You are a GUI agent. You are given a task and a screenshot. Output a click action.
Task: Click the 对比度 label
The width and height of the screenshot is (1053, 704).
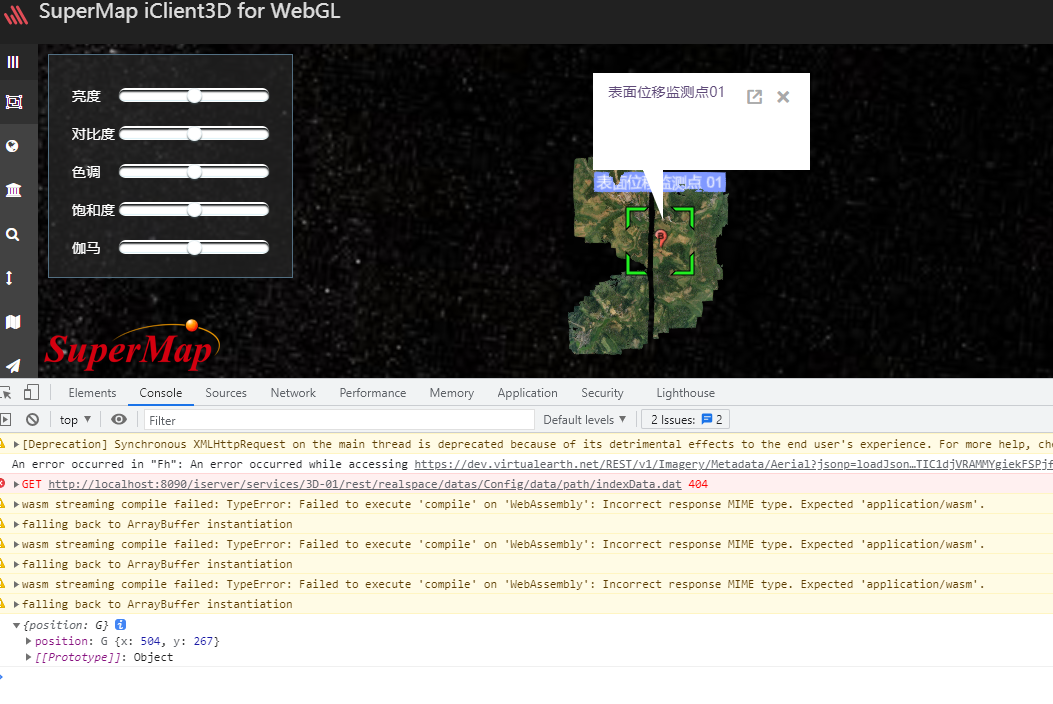click(93, 134)
